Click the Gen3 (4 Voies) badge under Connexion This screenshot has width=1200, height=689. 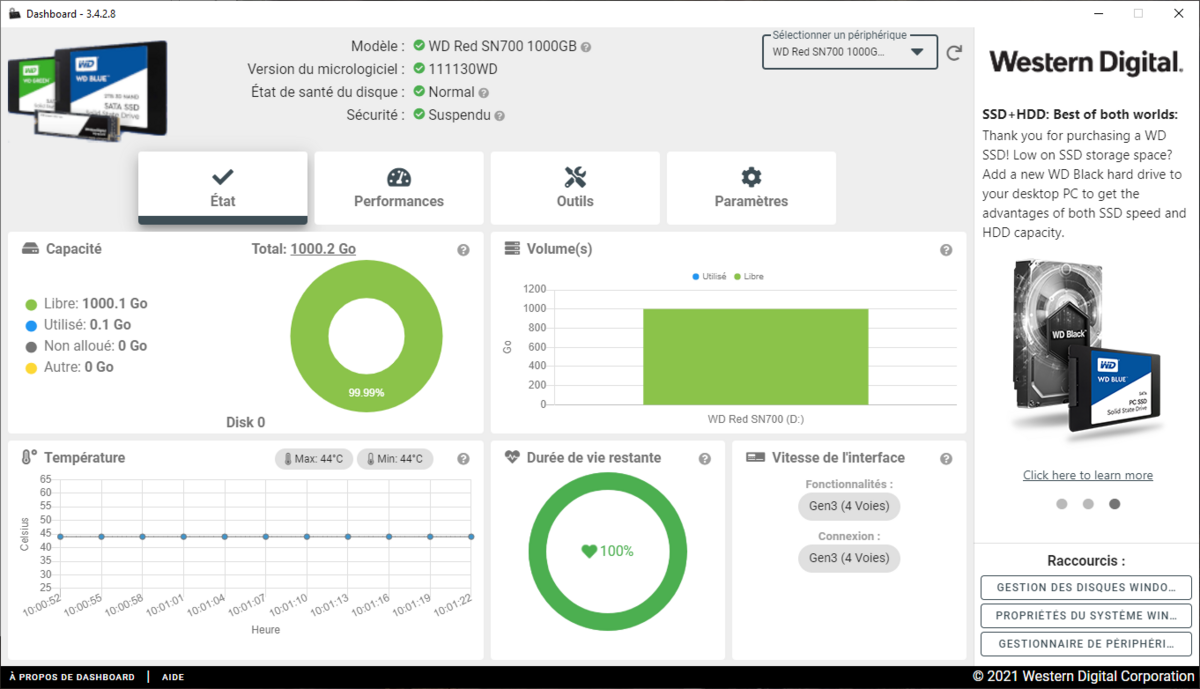849,558
